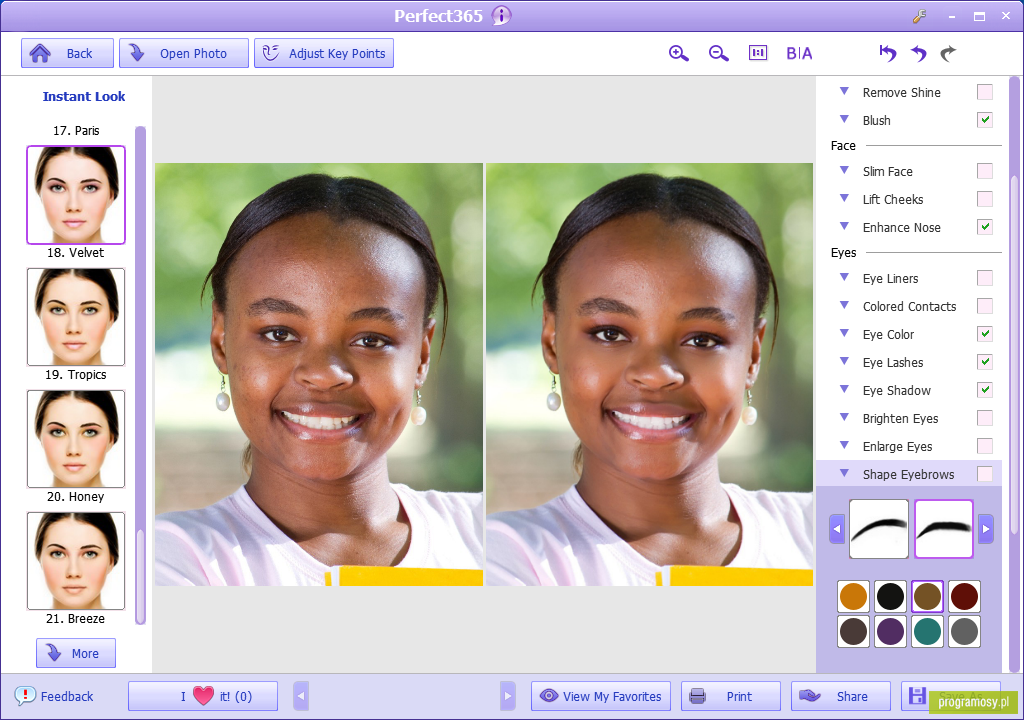Select the dark red eyebrow color swatch
Screen dimensions: 1024x720
tap(965, 597)
